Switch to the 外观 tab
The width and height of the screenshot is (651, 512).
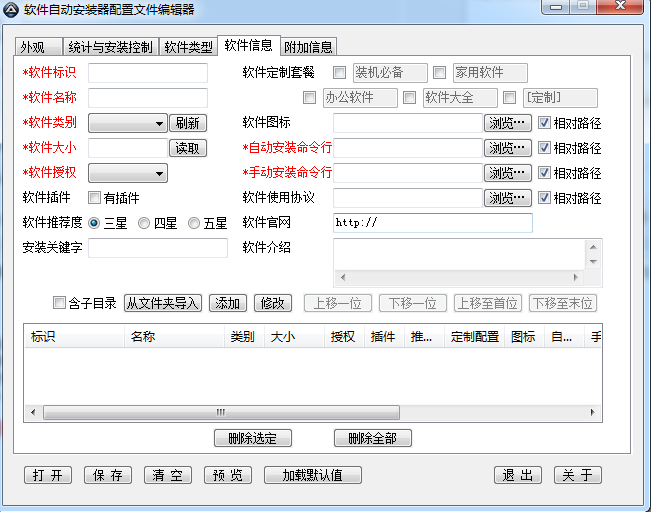click(33, 47)
